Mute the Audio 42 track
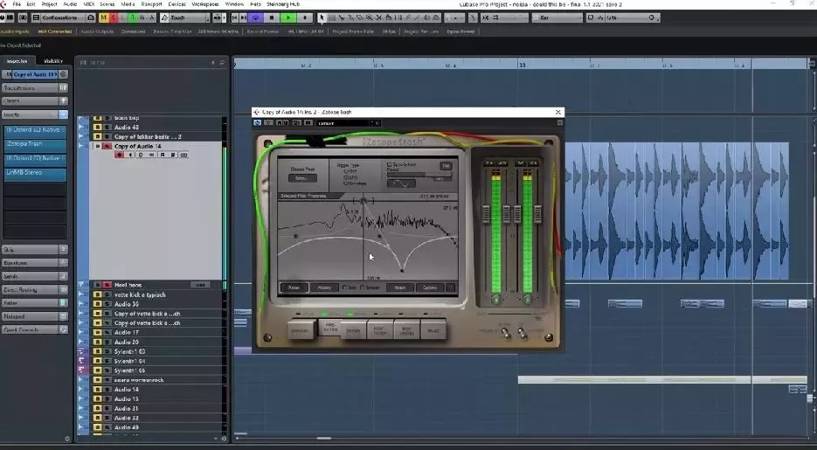Image resolution: width=817 pixels, height=450 pixels. click(x=97, y=127)
